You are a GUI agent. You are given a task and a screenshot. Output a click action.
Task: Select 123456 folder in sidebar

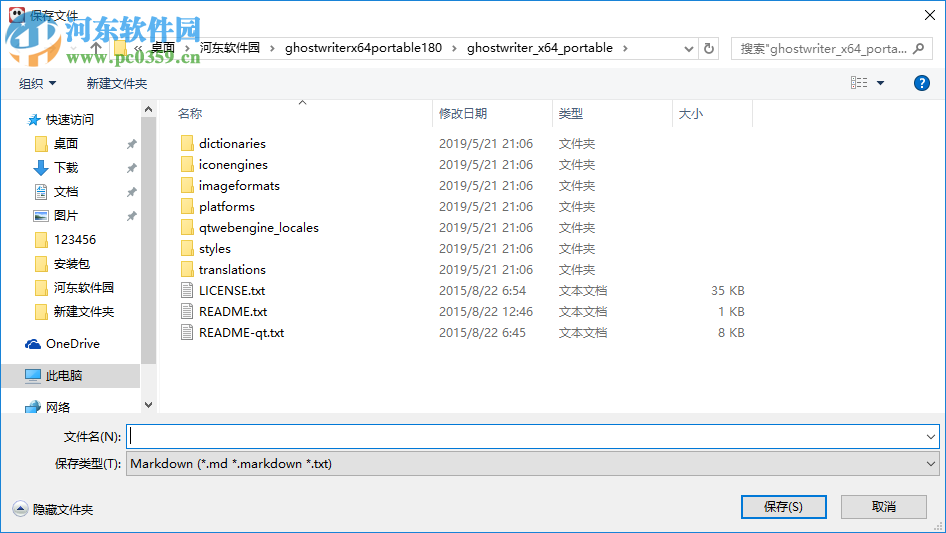[x=75, y=240]
